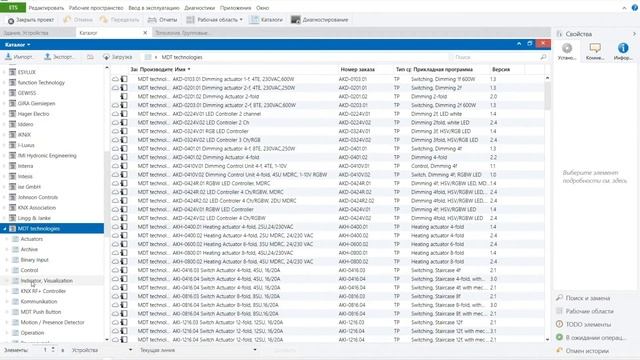Close the Каталог tab with its X
The image size is (640, 360).
click(x=145, y=33)
